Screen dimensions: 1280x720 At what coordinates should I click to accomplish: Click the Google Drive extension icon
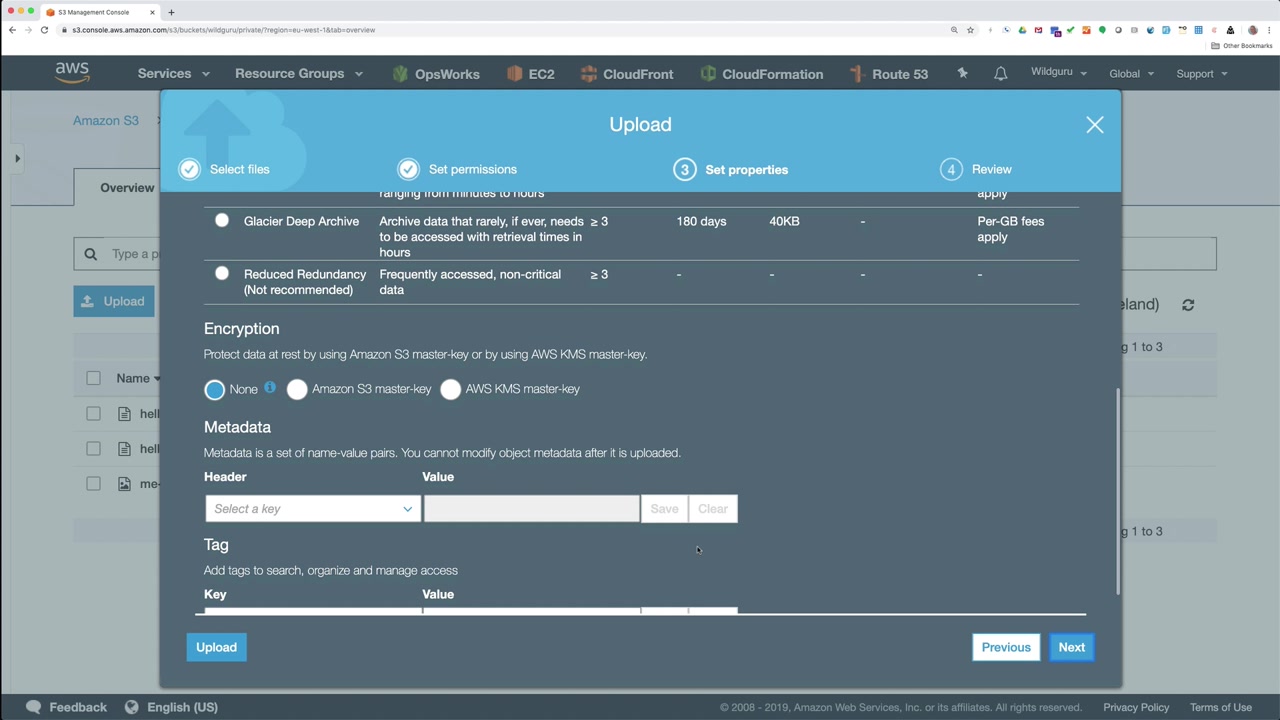(x=1022, y=30)
